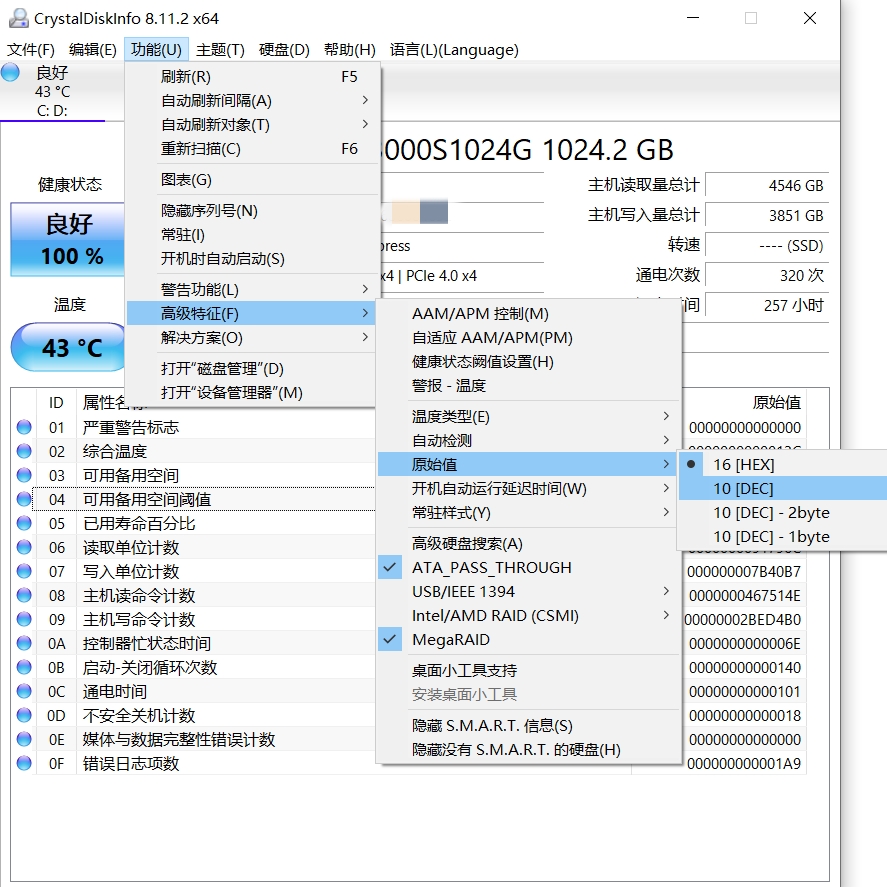Image resolution: width=887 pixels, height=887 pixels.
Task: Click the status orb for attribute 04 可用备用空间阈值
Action: click(24, 499)
